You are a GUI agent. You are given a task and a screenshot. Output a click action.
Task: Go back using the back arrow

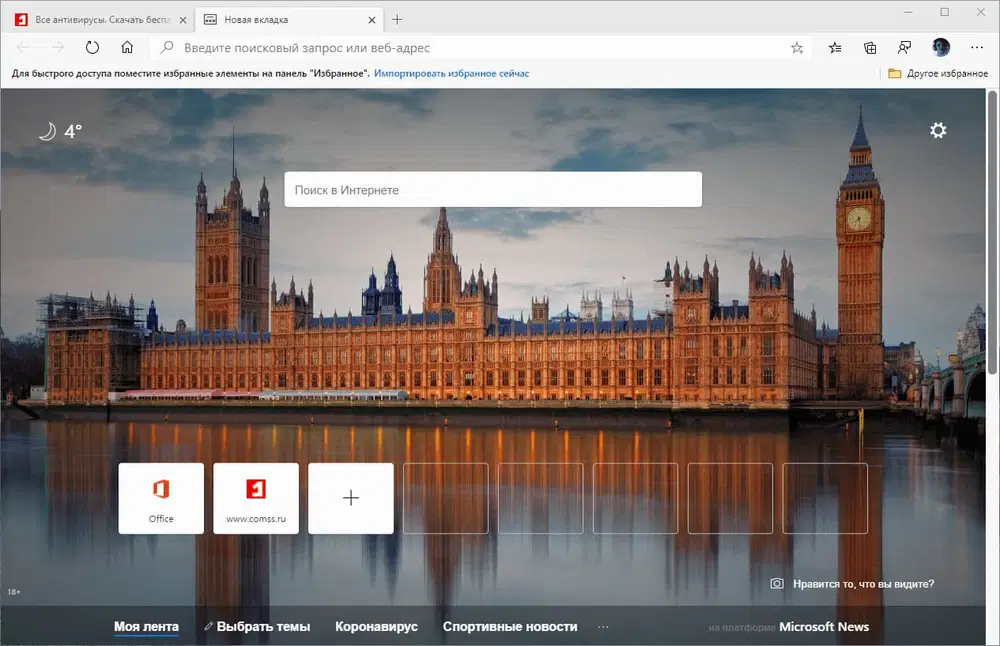tap(21, 47)
